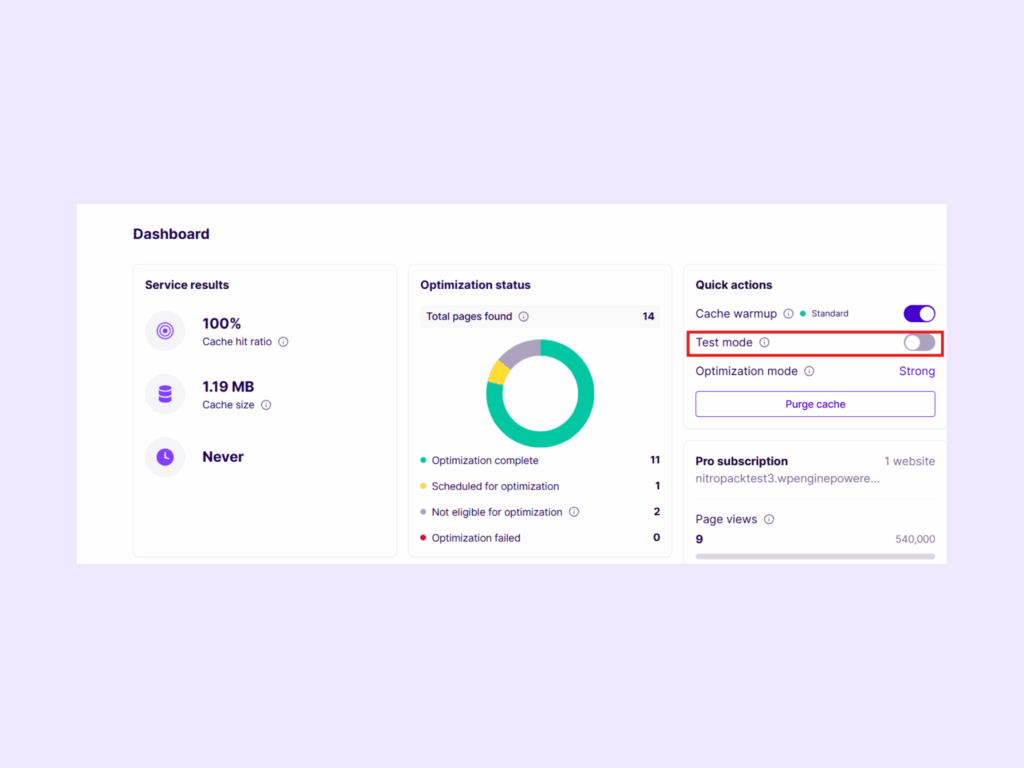This screenshot has width=1024, height=768.
Task: Click the 'Optimization mode' label
Action: (x=746, y=371)
